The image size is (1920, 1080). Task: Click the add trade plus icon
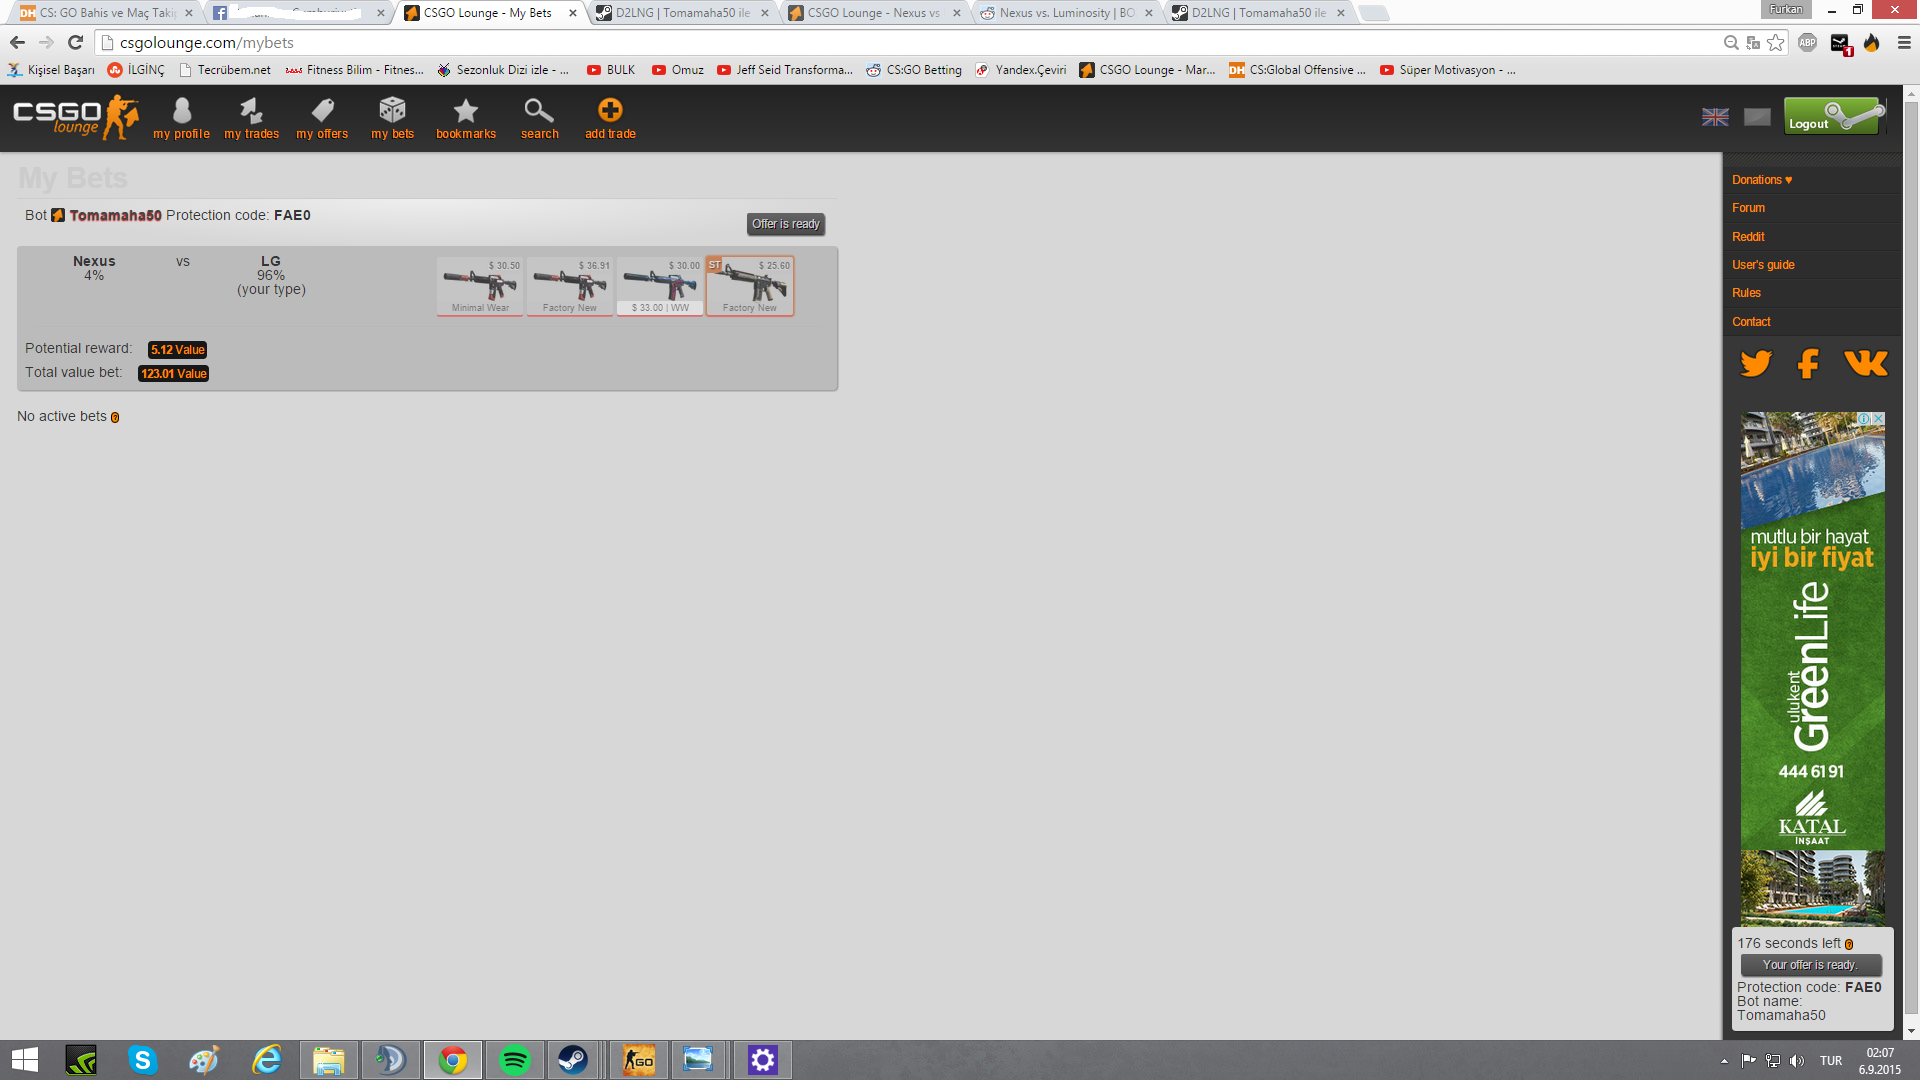tap(610, 118)
